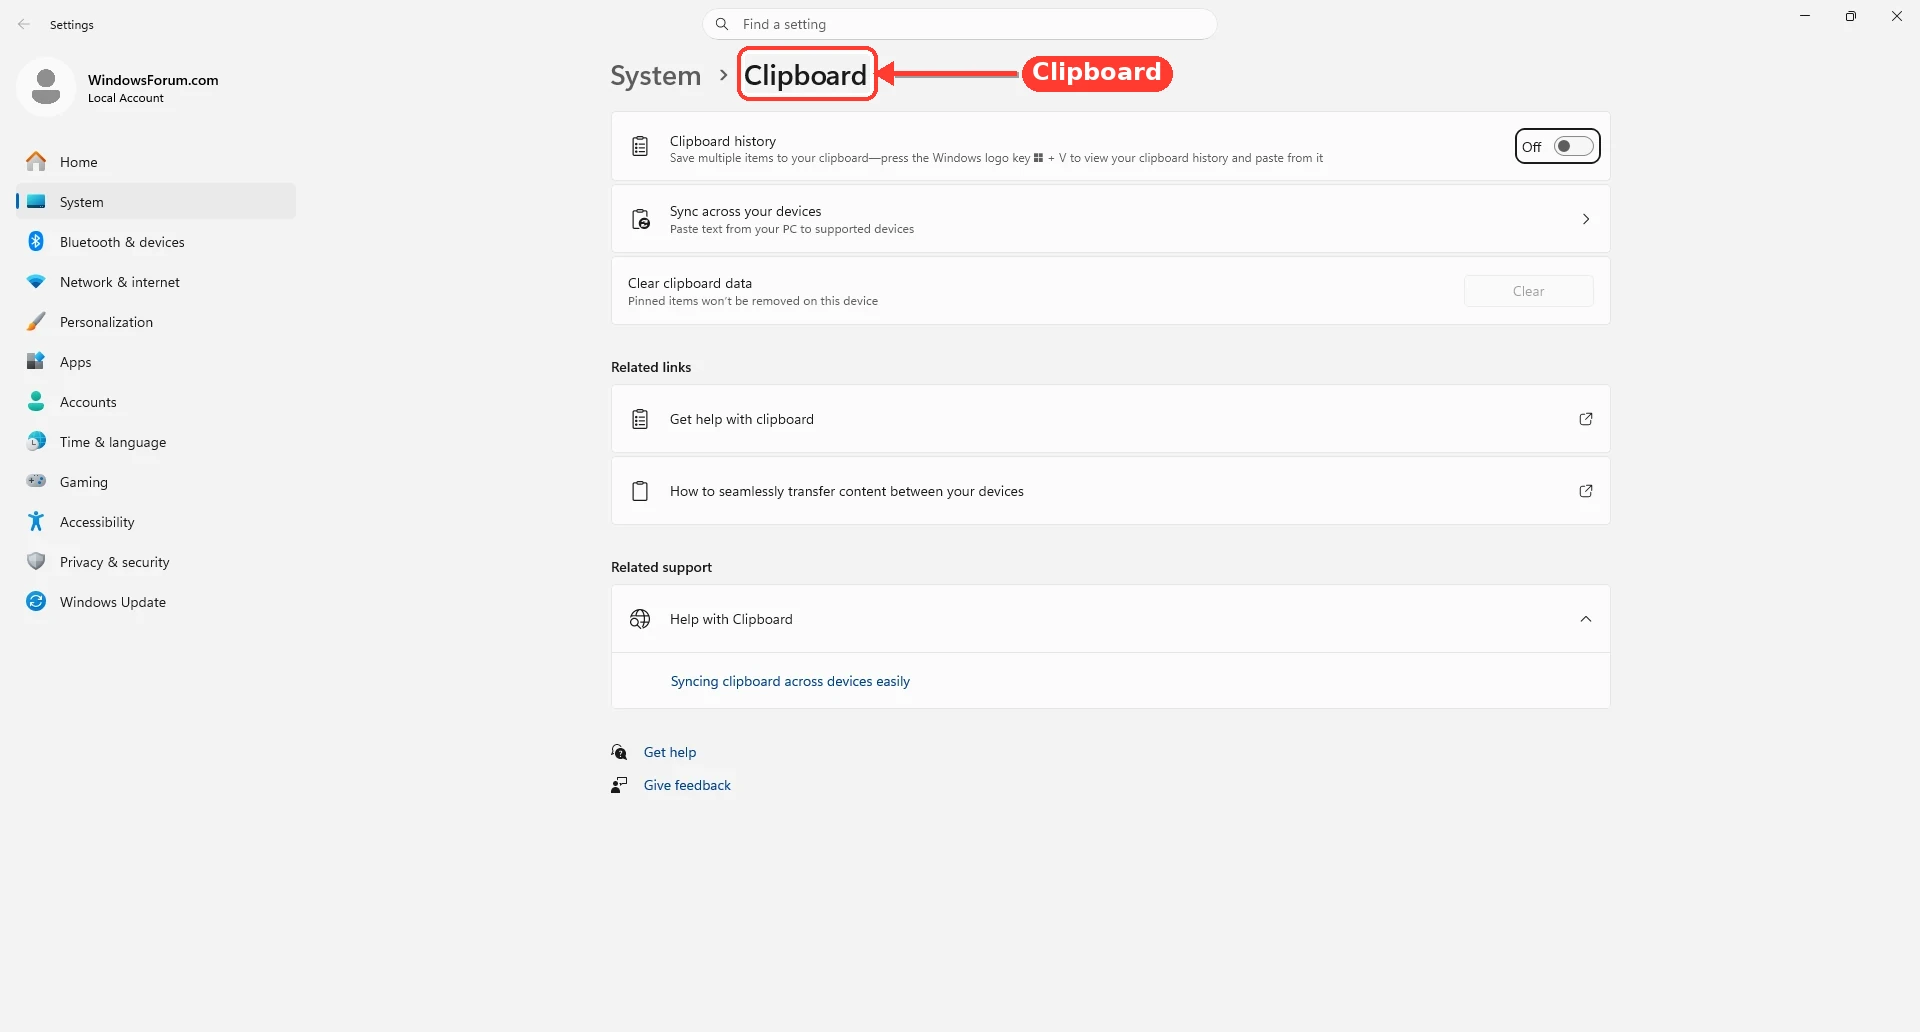The width and height of the screenshot is (1920, 1032).
Task: Open Accessibility settings
Action: pos(156,521)
